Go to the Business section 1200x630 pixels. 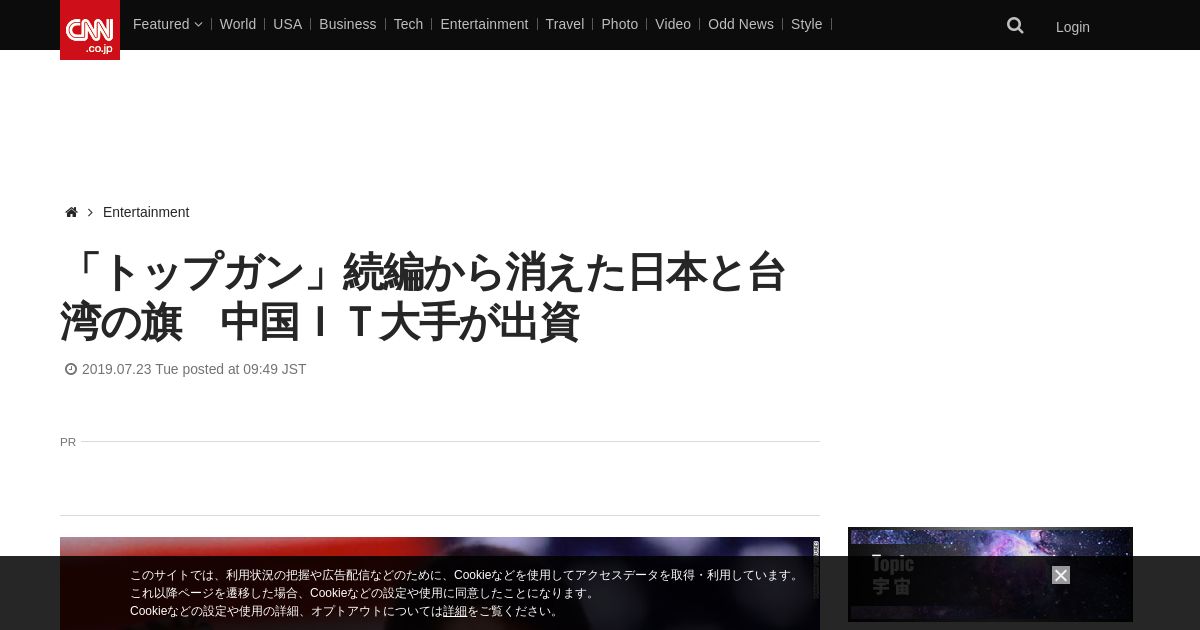[x=348, y=24]
